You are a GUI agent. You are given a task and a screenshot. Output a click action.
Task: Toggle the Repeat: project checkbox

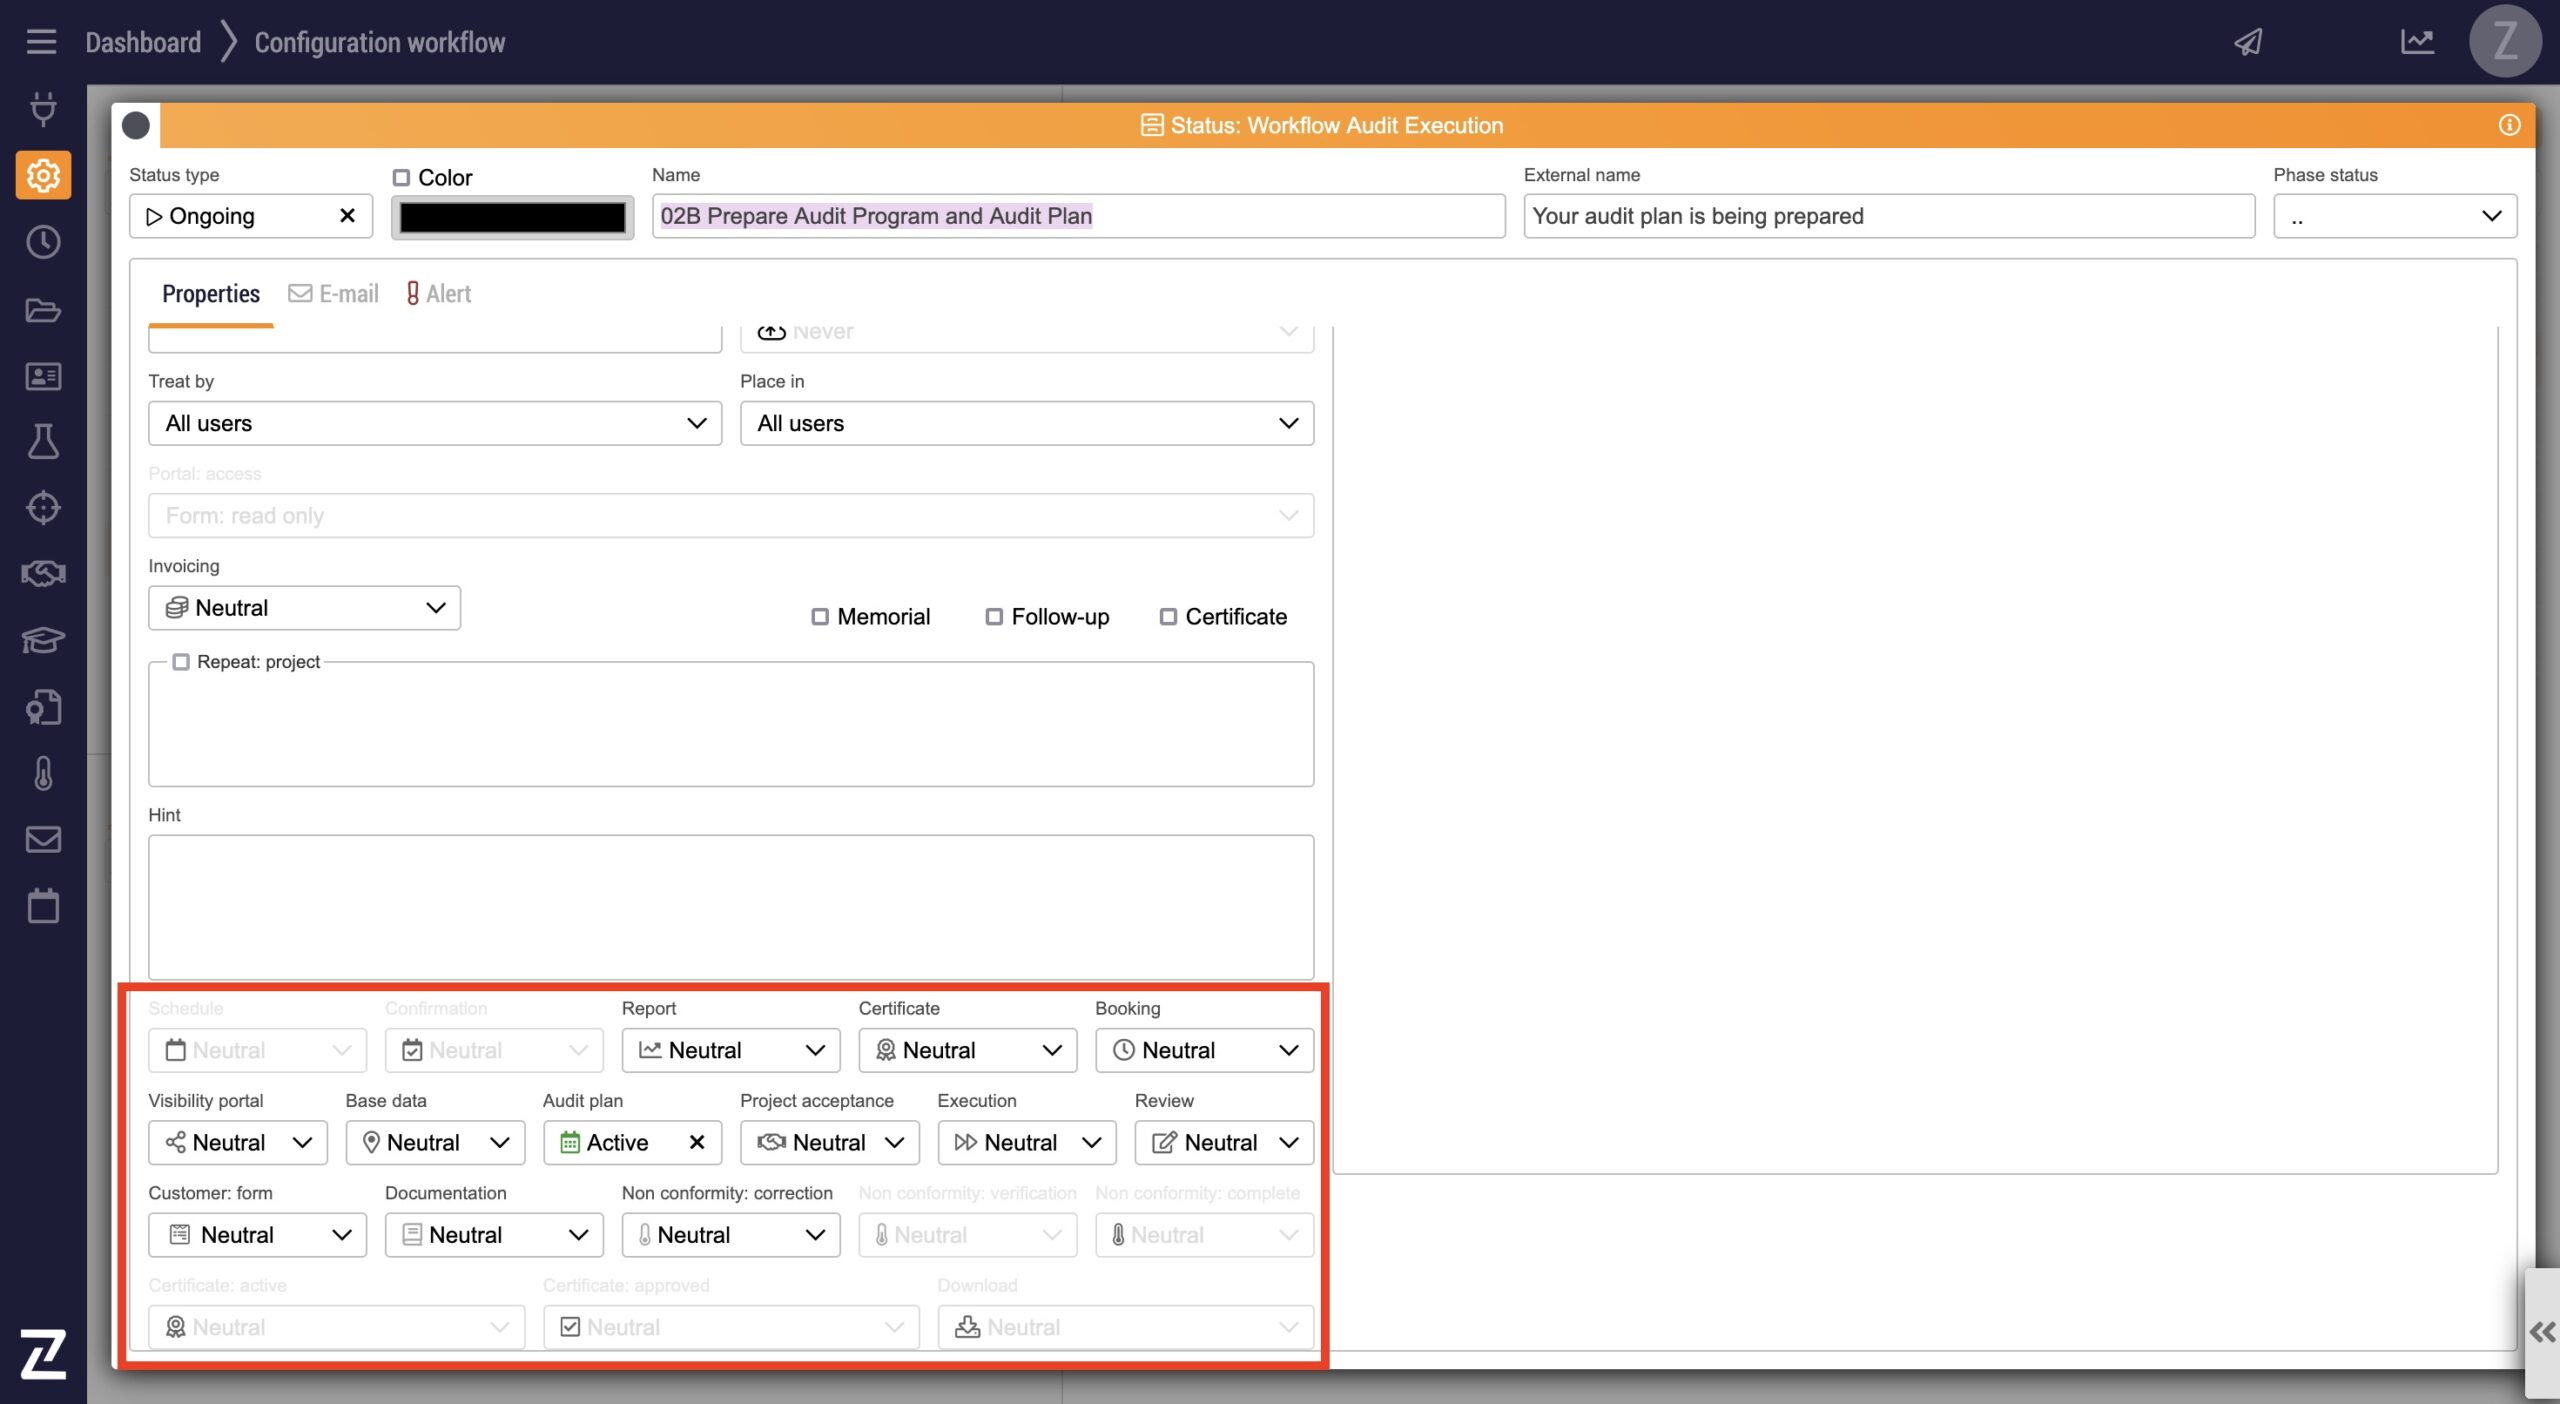[181, 662]
